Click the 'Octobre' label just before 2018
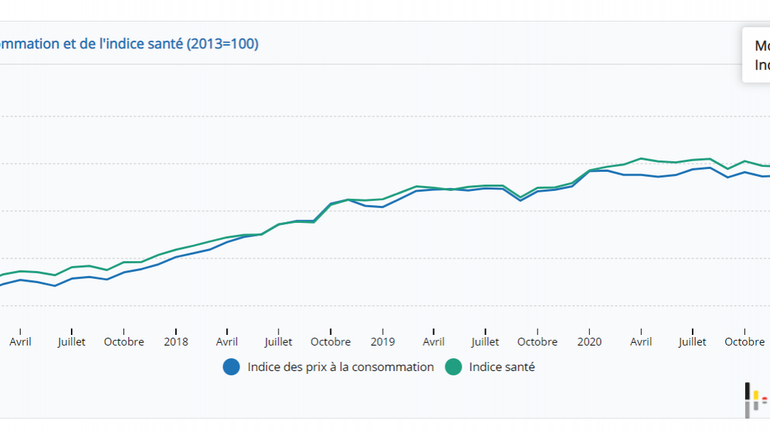The width and height of the screenshot is (770, 433). (x=124, y=341)
